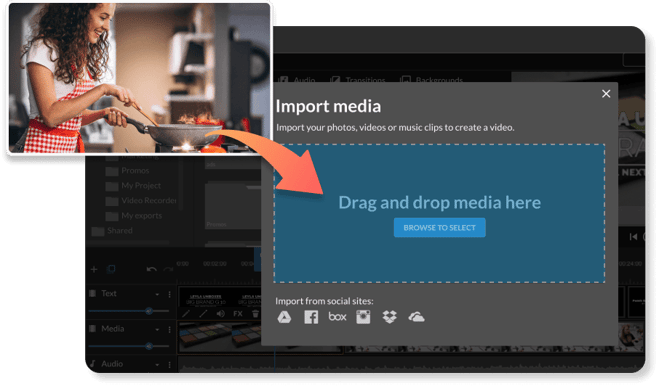659x386 pixels.
Task: Add a new track with plus icon
Action: coord(94,269)
